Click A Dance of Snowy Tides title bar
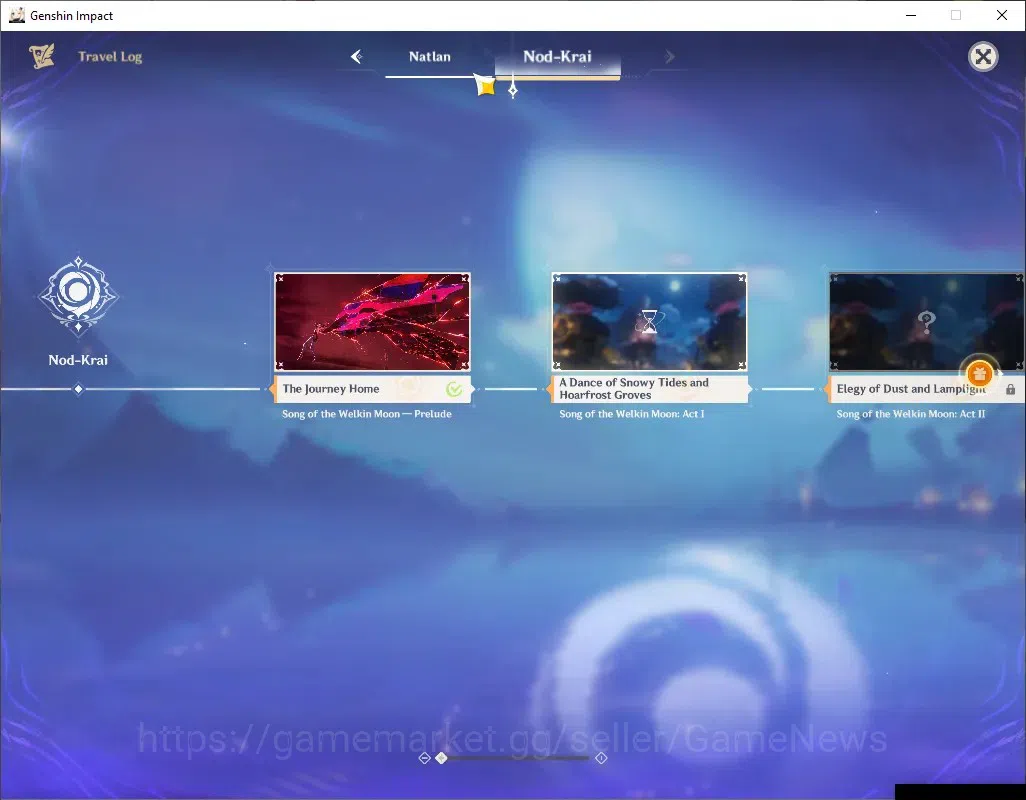This screenshot has width=1026, height=800. (649, 389)
